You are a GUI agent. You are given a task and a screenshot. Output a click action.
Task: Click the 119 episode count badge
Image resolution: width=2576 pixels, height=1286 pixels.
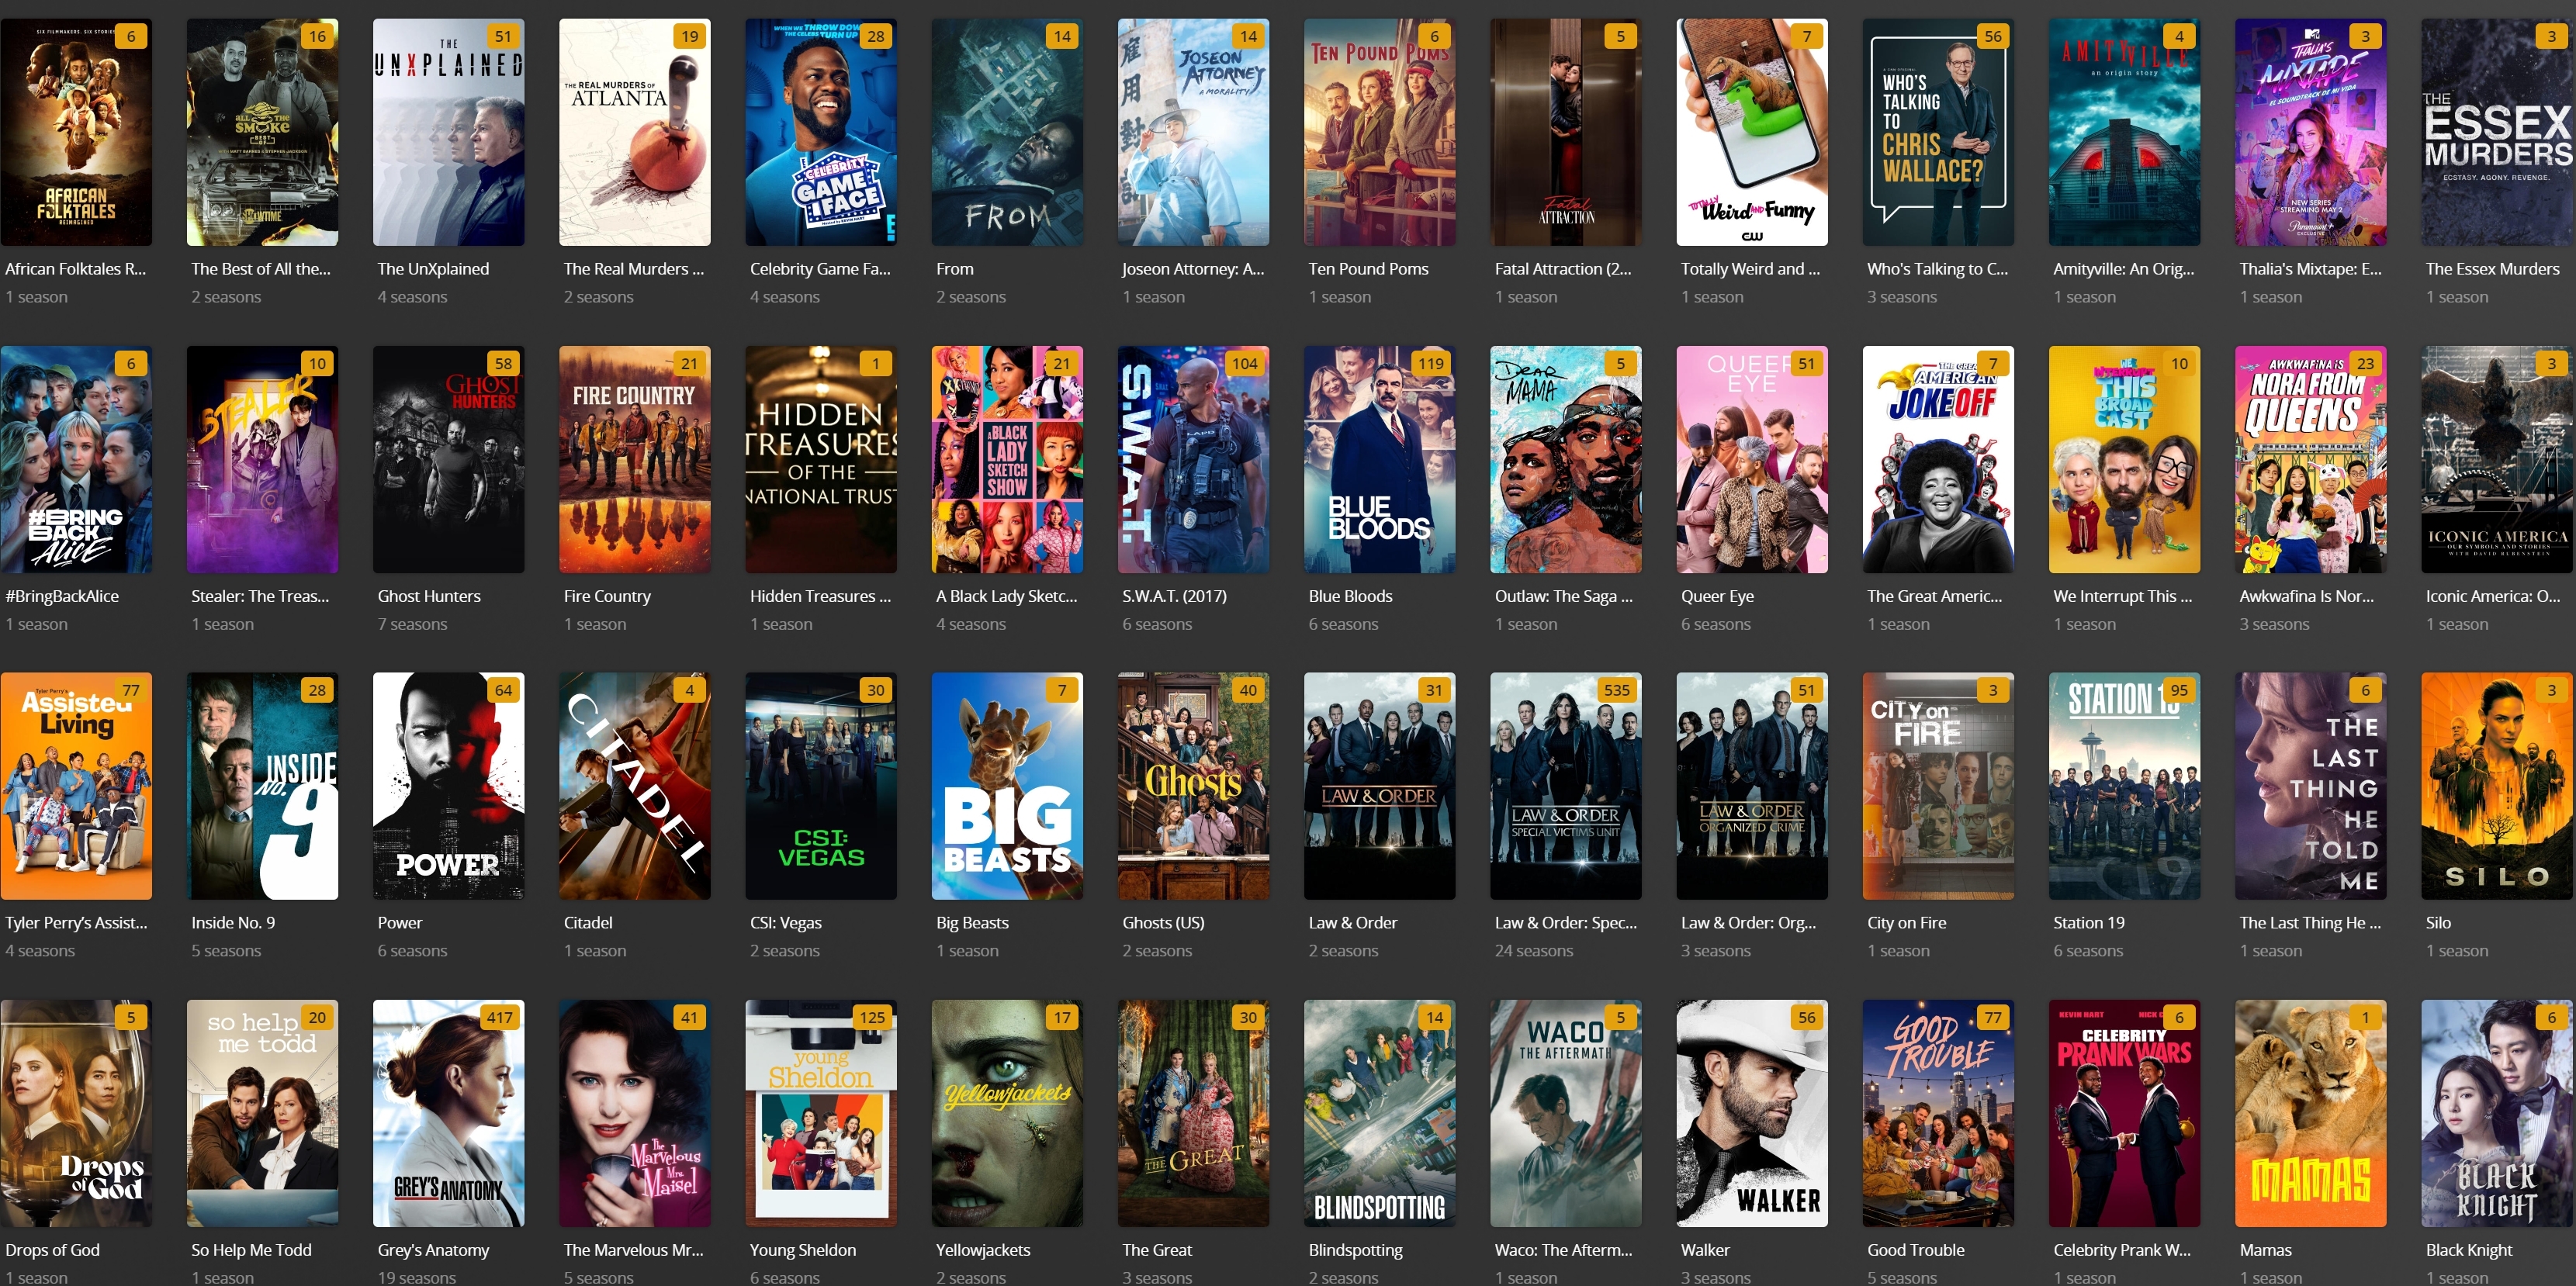pyautogui.click(x=1430, y=363)
